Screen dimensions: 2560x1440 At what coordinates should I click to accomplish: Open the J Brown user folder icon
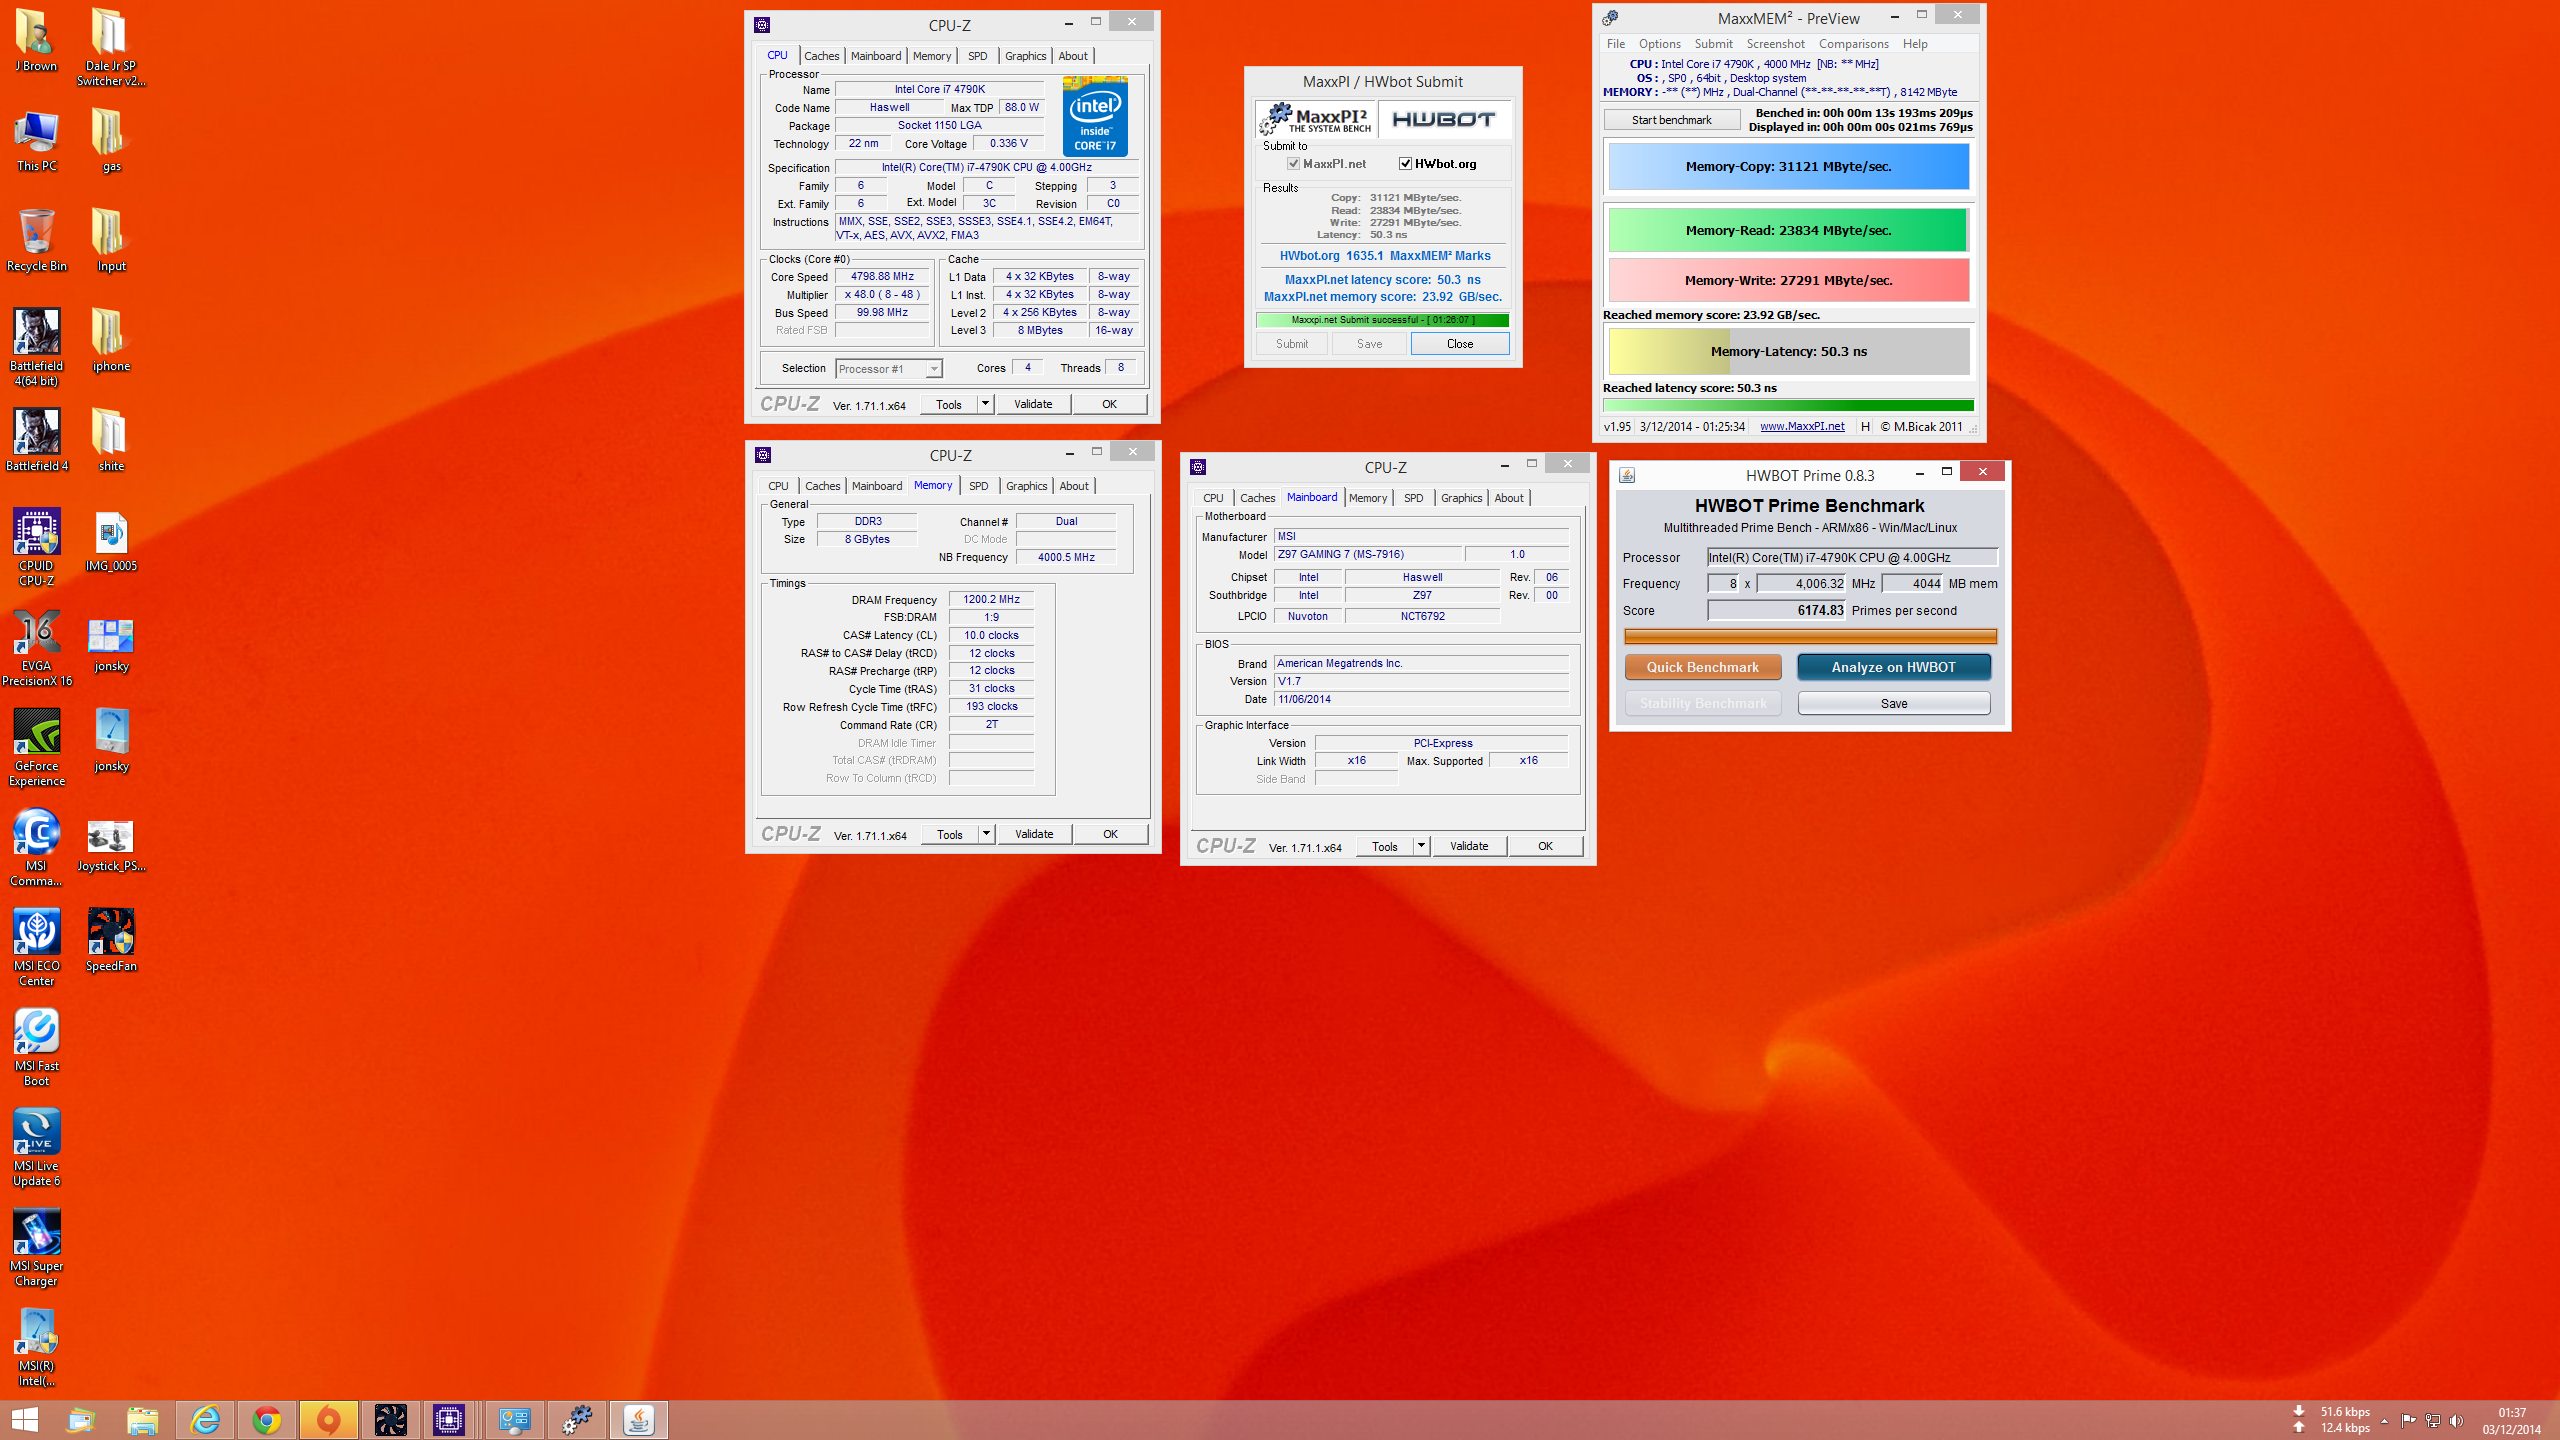(x=36, y=40)
